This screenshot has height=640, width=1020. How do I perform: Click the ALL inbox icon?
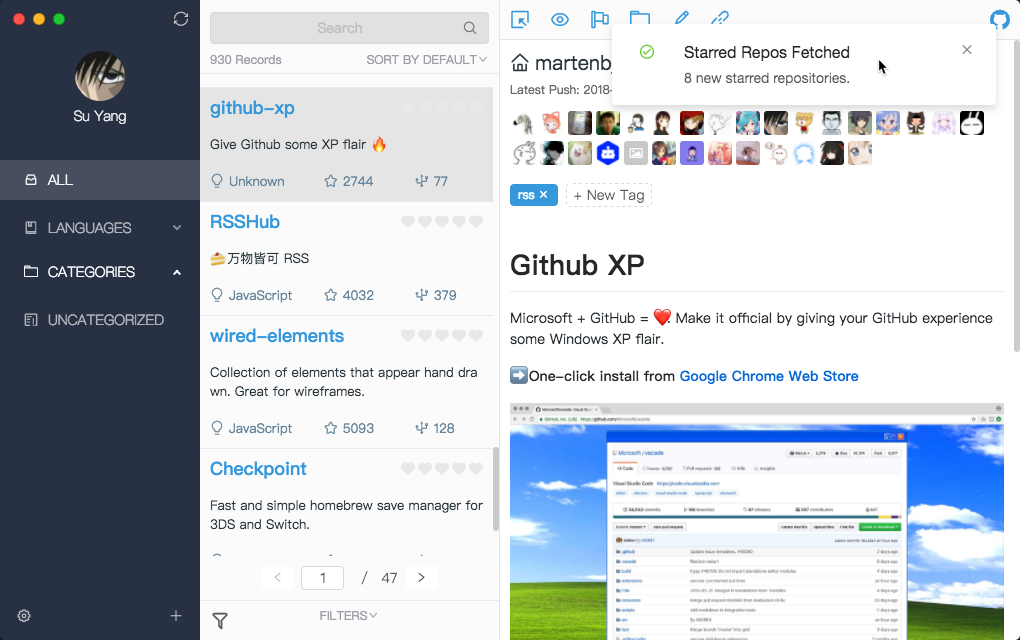[31, 180]
